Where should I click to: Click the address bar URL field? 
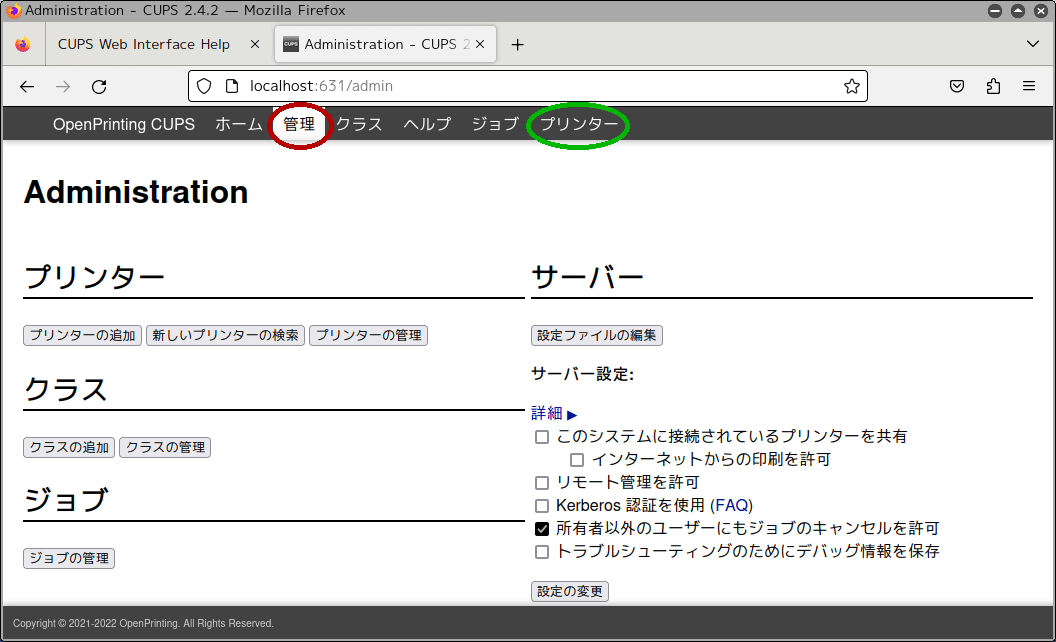coord(527,86)
